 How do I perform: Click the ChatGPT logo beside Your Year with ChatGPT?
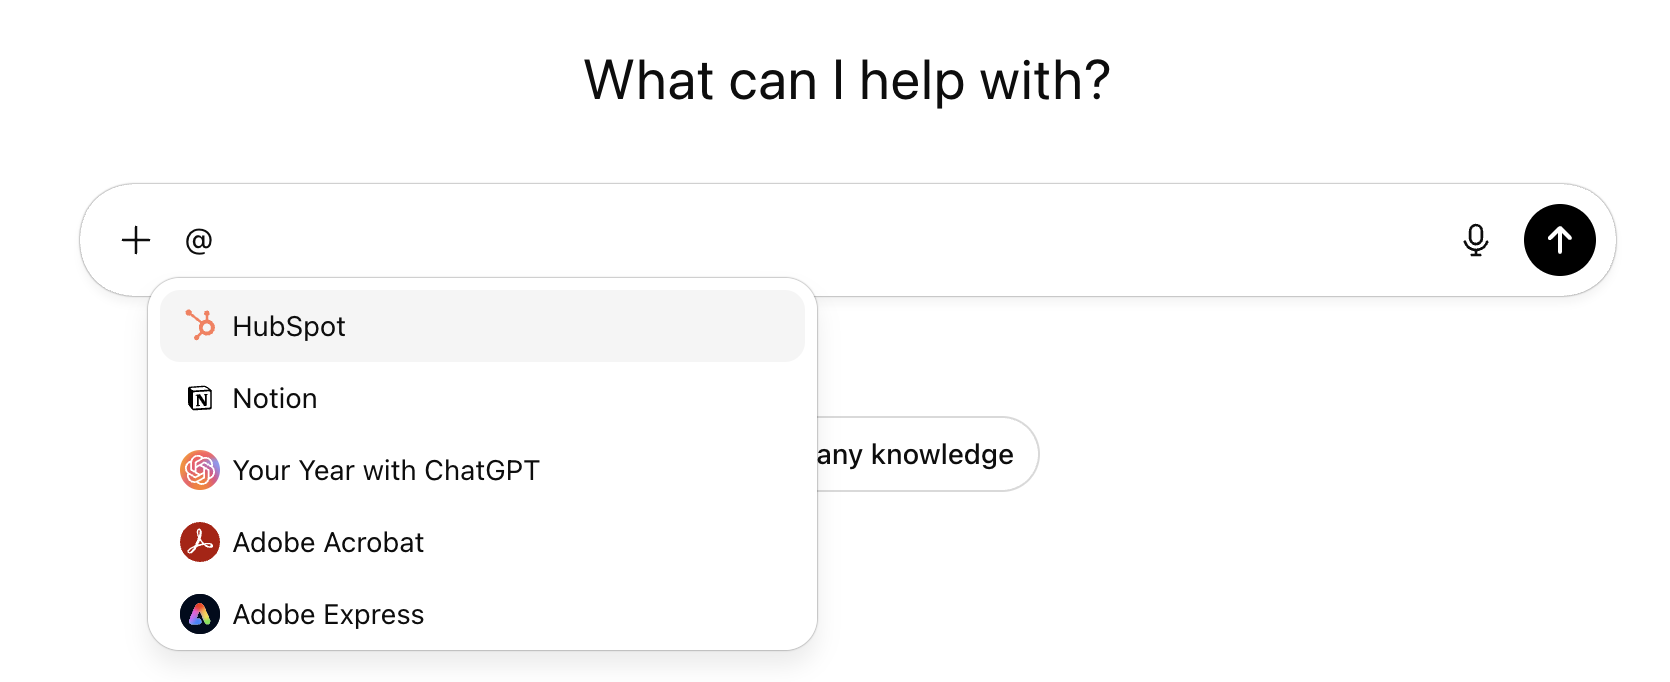pyautogui.click(x=200, y=470)
